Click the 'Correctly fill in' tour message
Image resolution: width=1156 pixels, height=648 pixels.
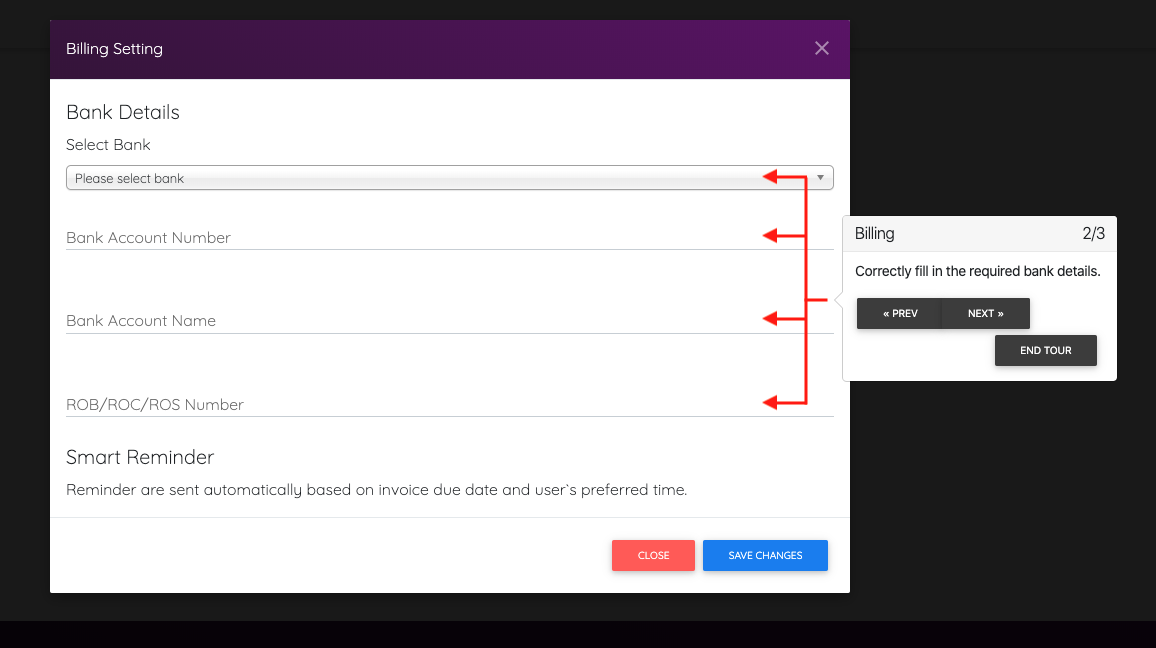977,271
